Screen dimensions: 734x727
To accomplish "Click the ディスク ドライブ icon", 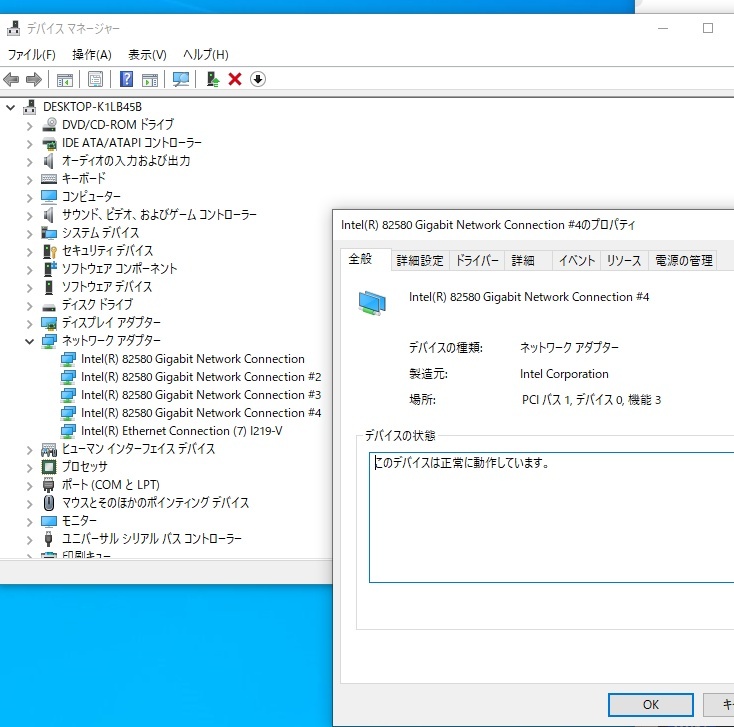I will [x=49, y=307].
